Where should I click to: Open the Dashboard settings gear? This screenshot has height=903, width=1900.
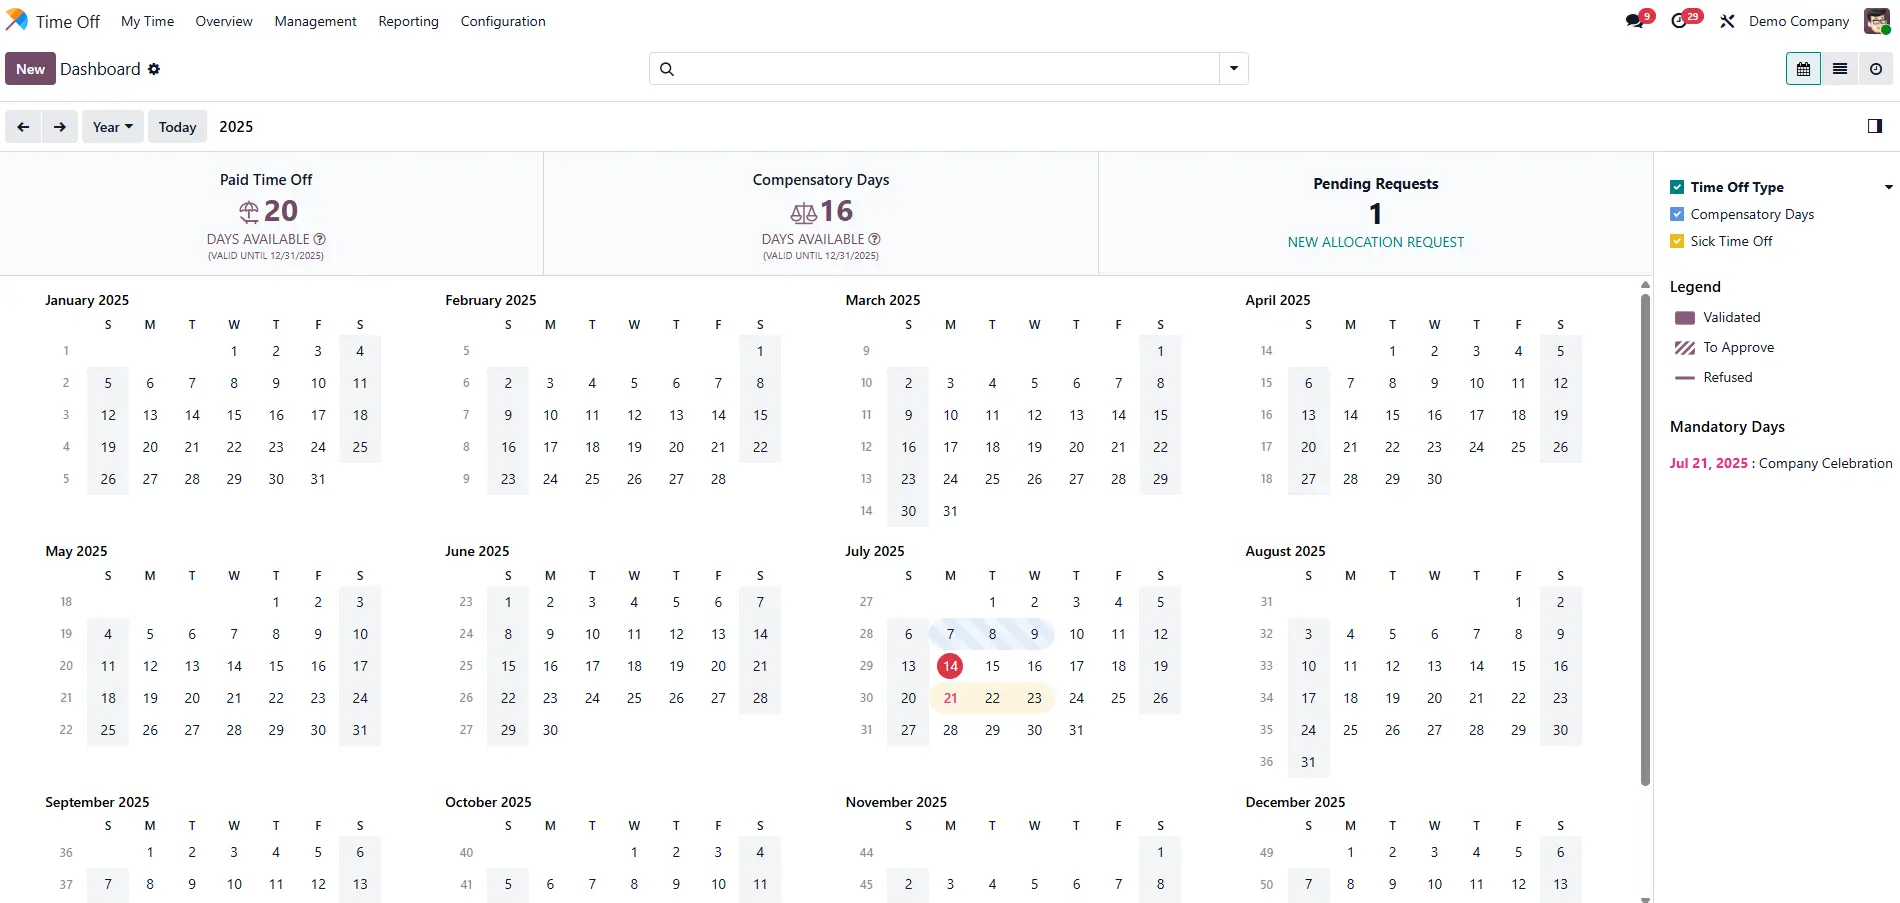click(x=154, y=69)
